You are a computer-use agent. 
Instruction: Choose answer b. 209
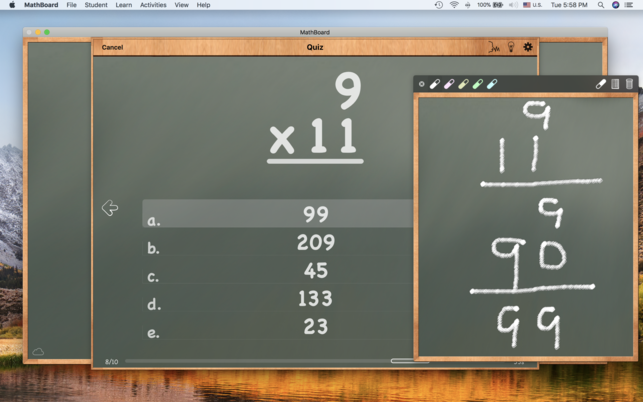pos(278,242)
